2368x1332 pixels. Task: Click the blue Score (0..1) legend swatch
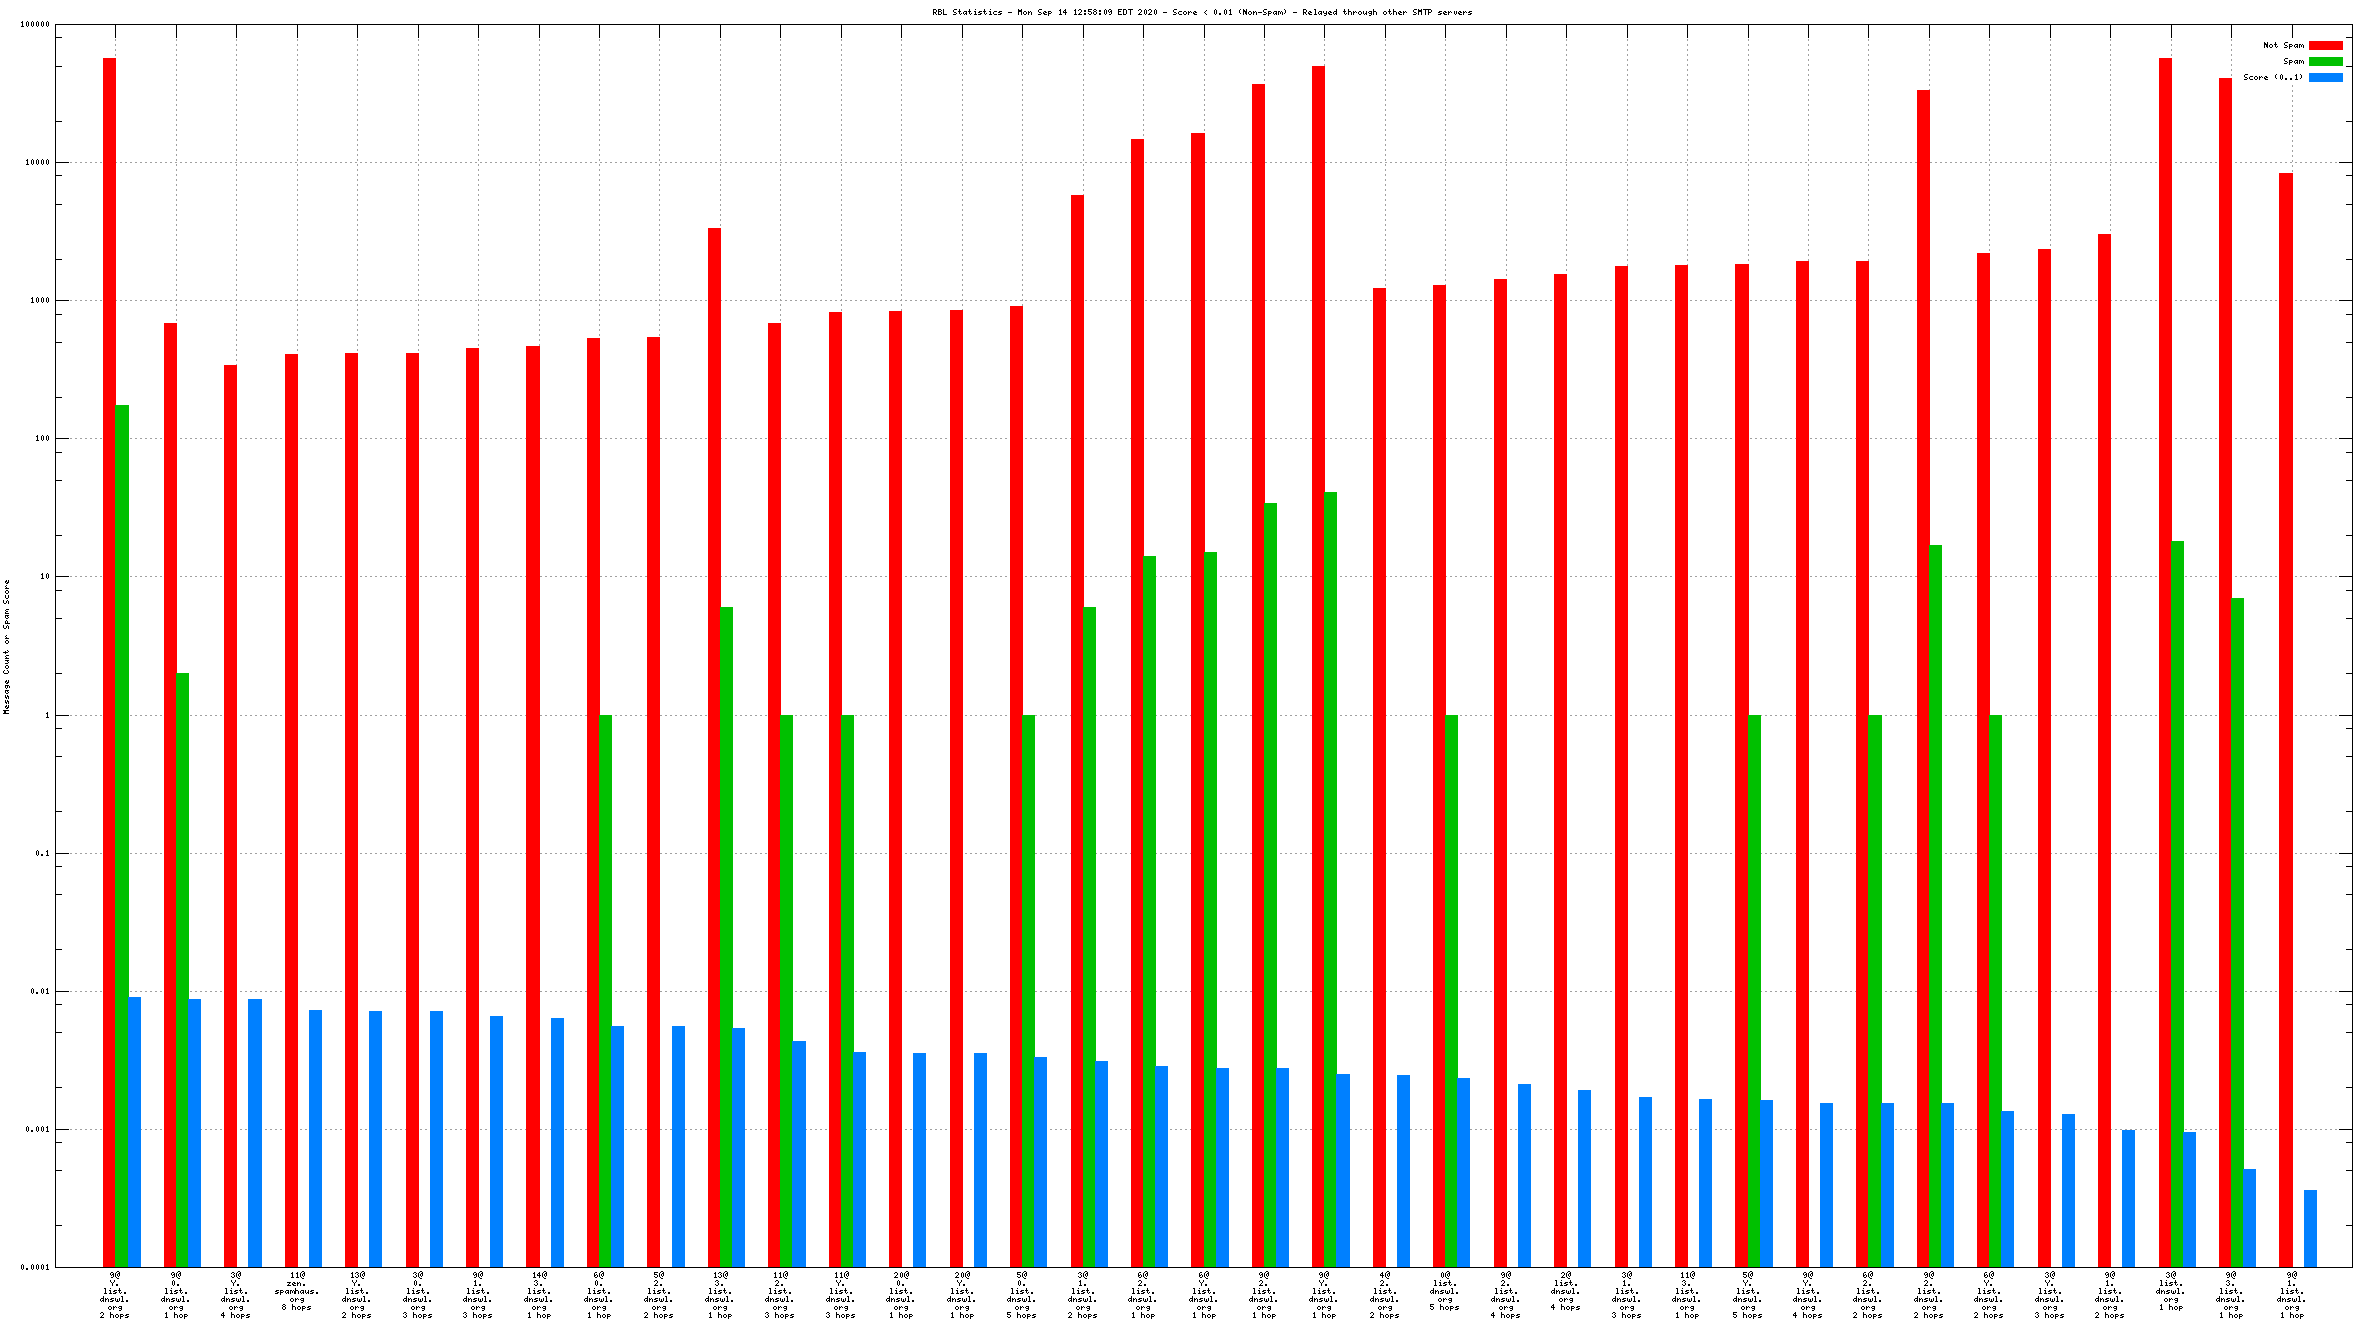pos(2325,77)
